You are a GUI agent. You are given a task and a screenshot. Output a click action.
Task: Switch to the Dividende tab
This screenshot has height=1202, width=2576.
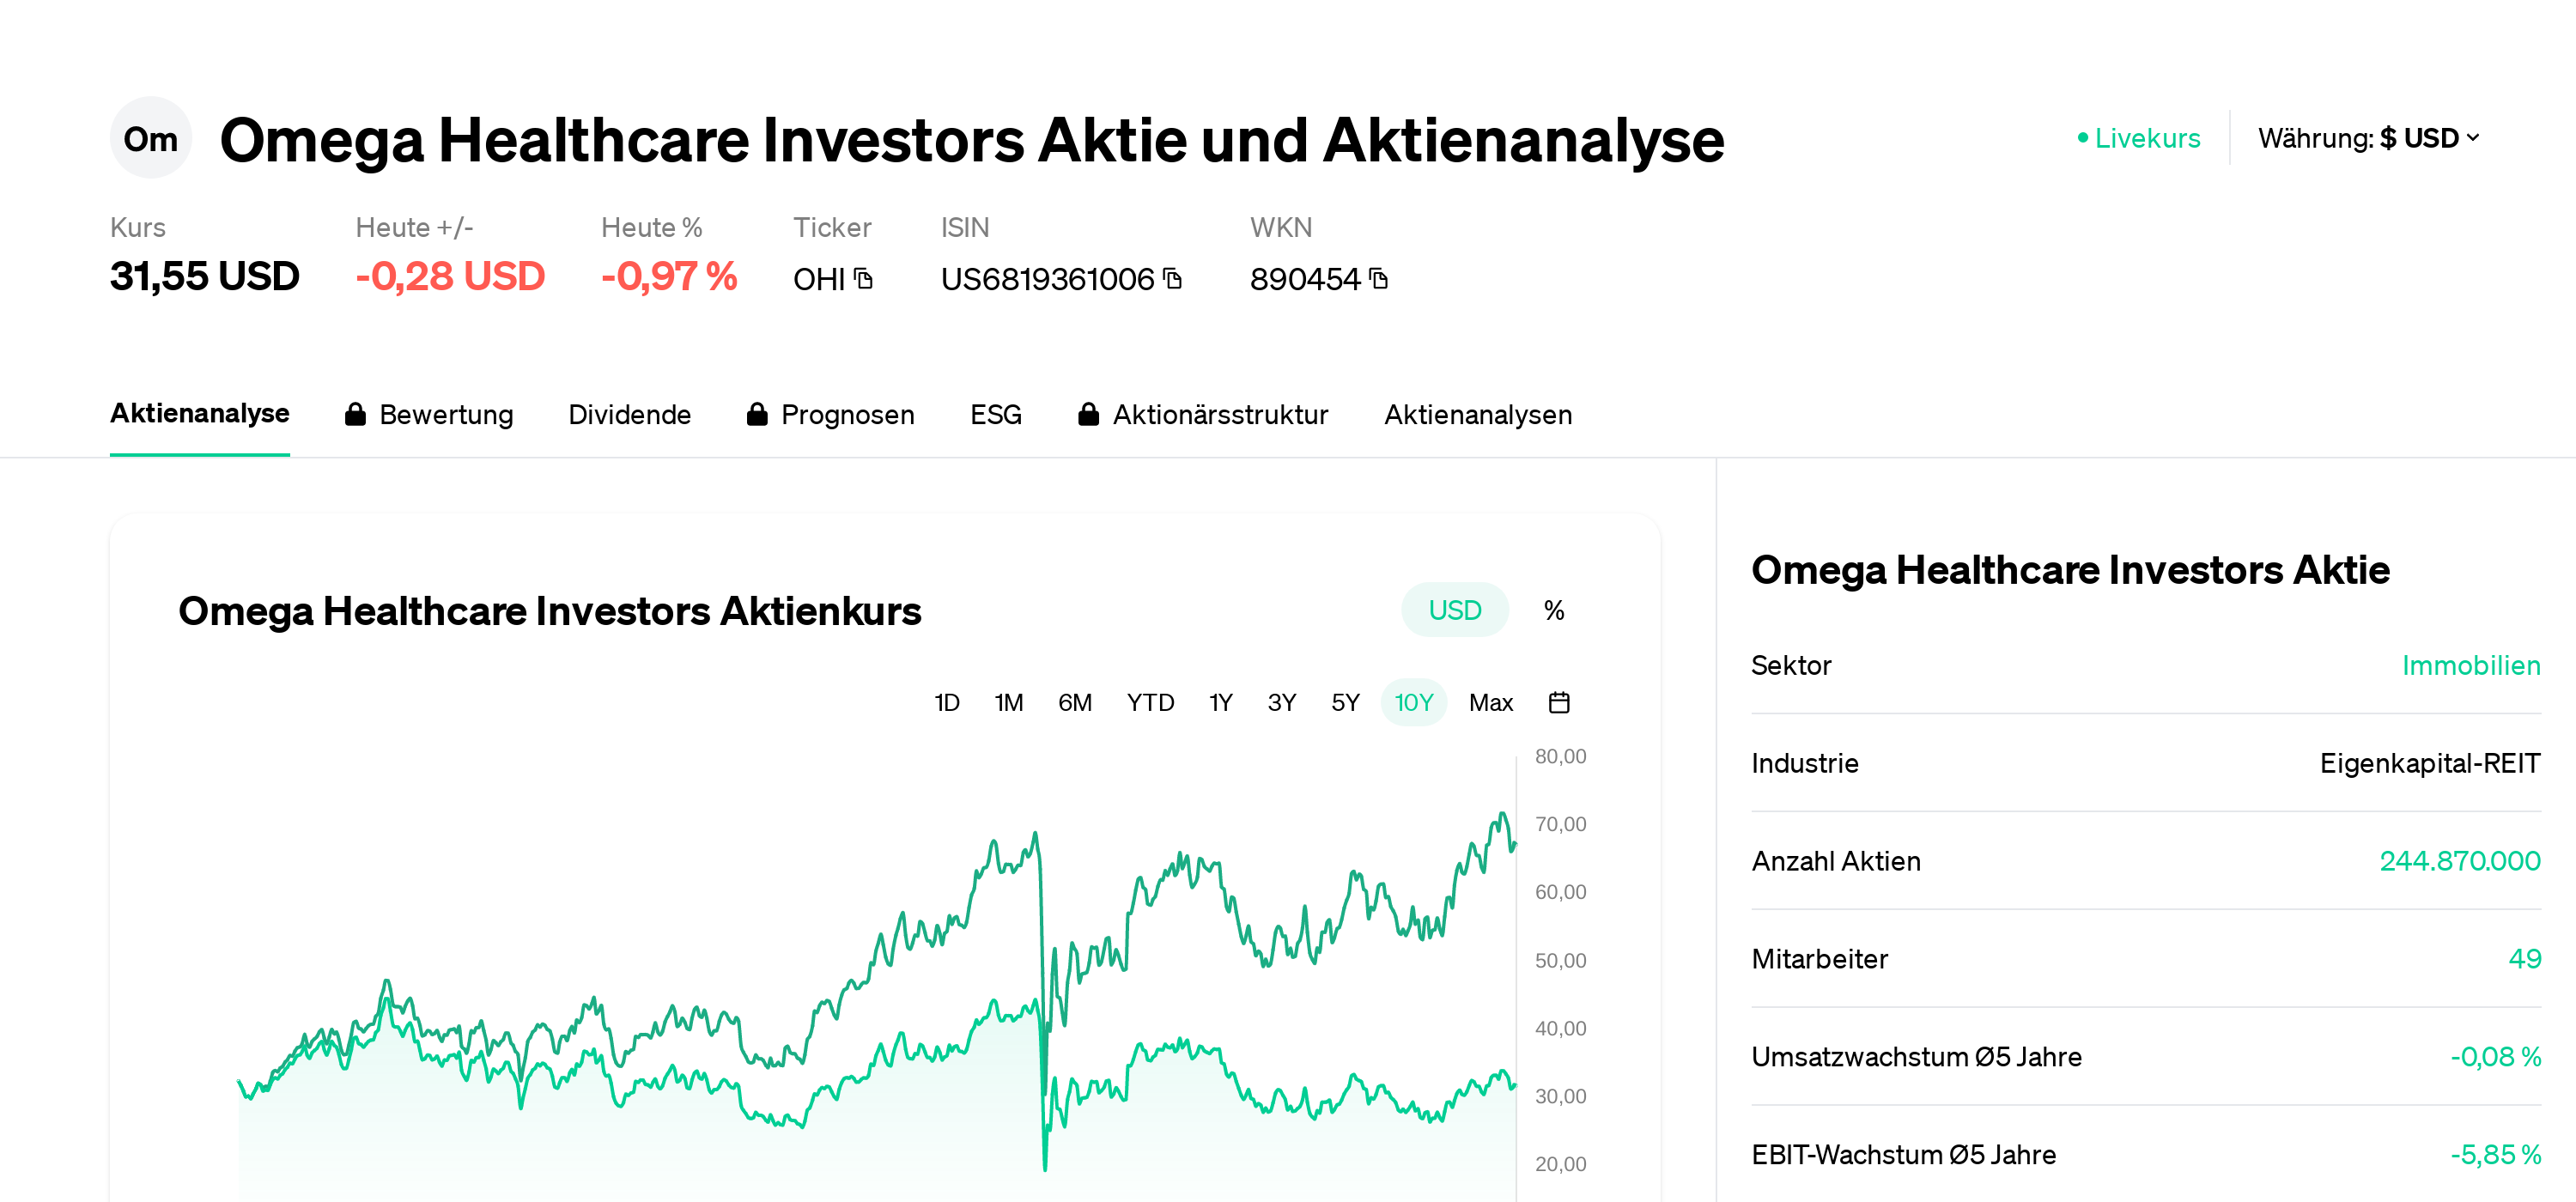tap(630, 414)
